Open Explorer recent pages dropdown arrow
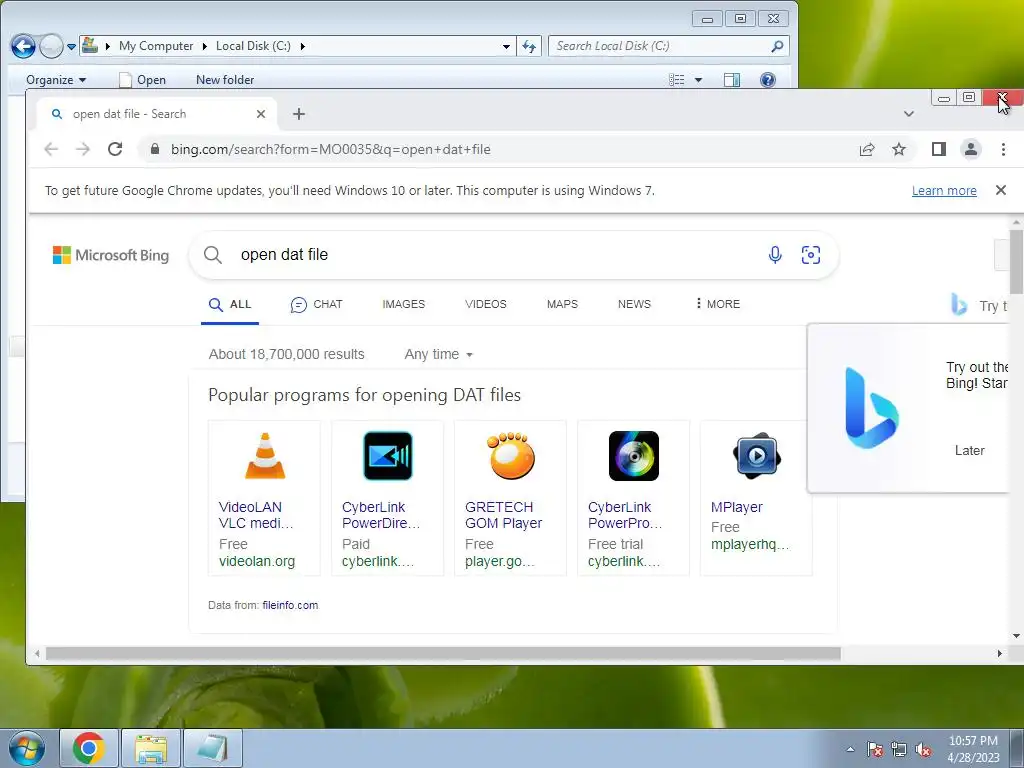This screenshot has height=768, width=1024. coord(71,46)
